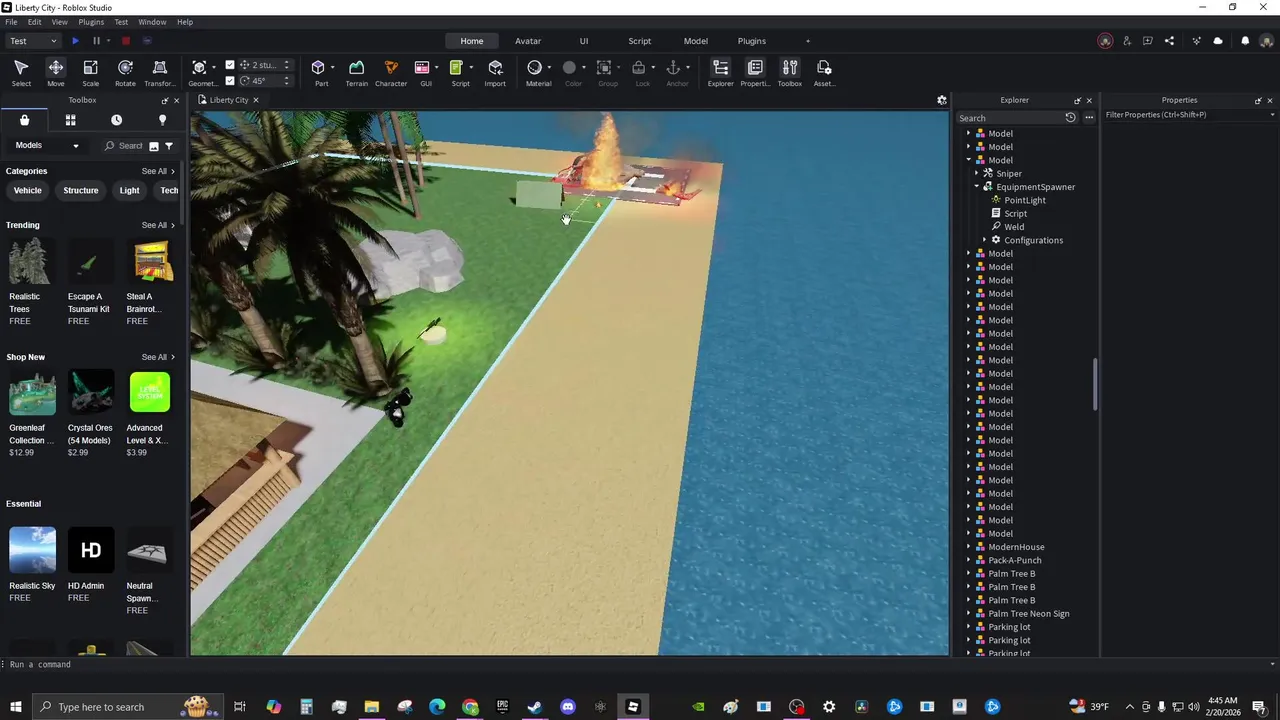Toggle the rotate snapping 45° checkbox
Viewport: 1280px width, 720px height.
tap(230, 81)
